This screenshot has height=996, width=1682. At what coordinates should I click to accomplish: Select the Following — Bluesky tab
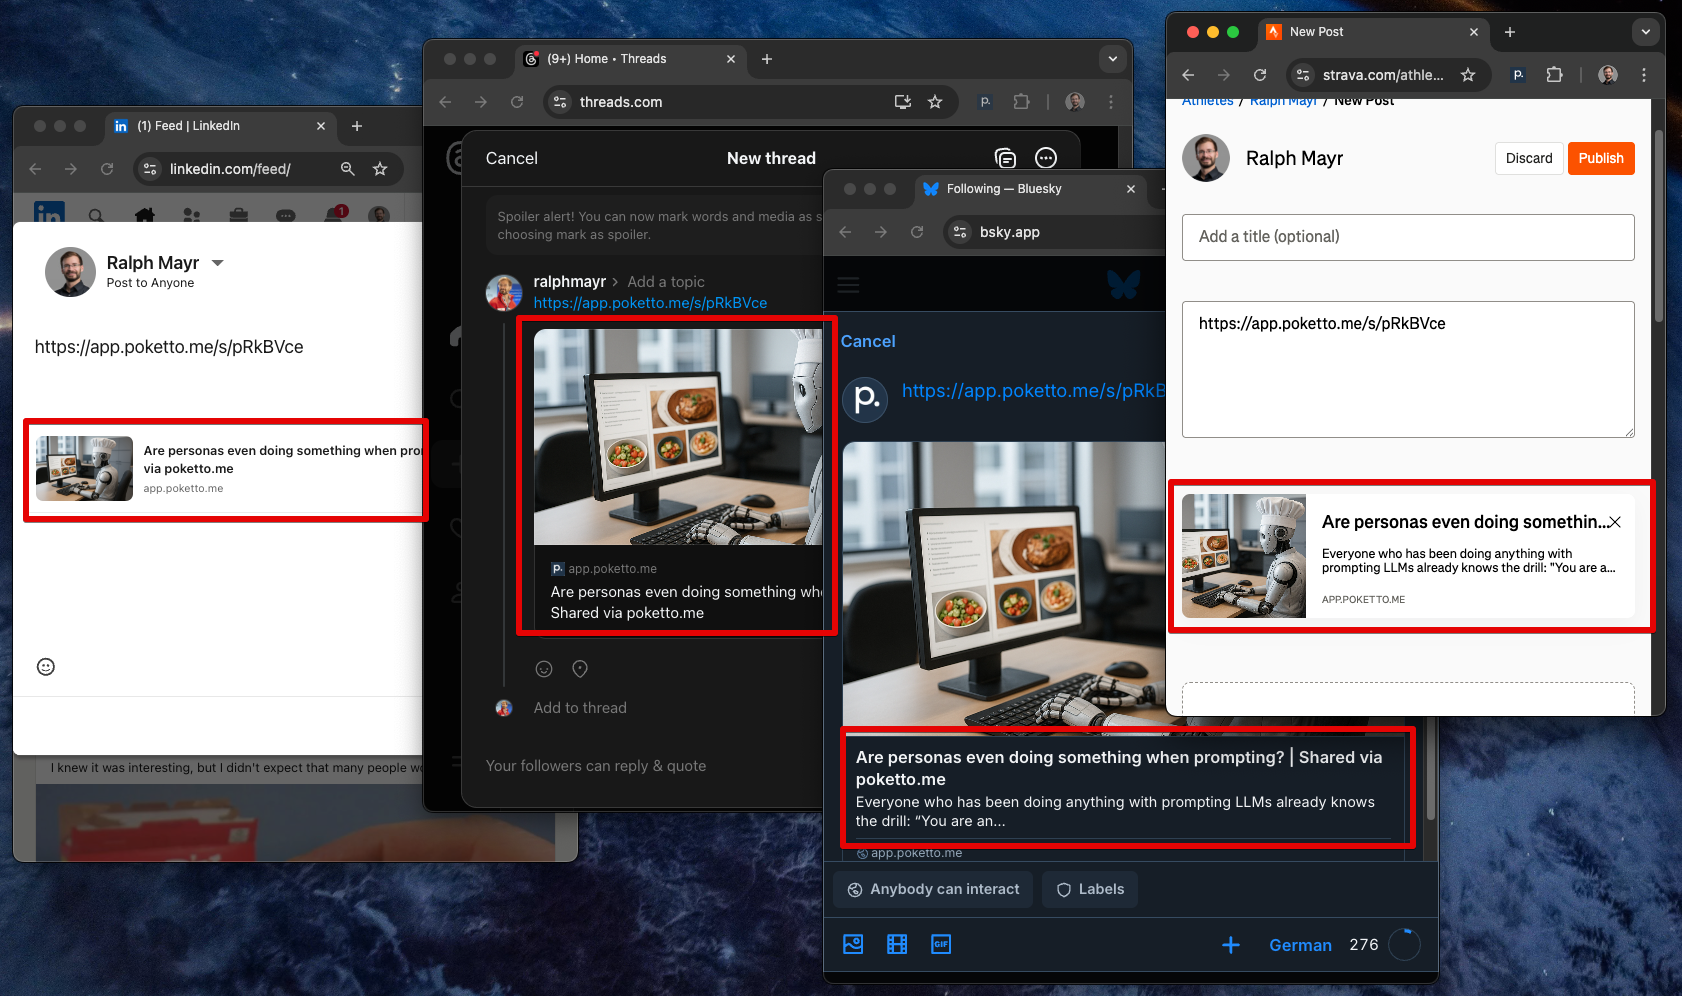point(1020,189)
